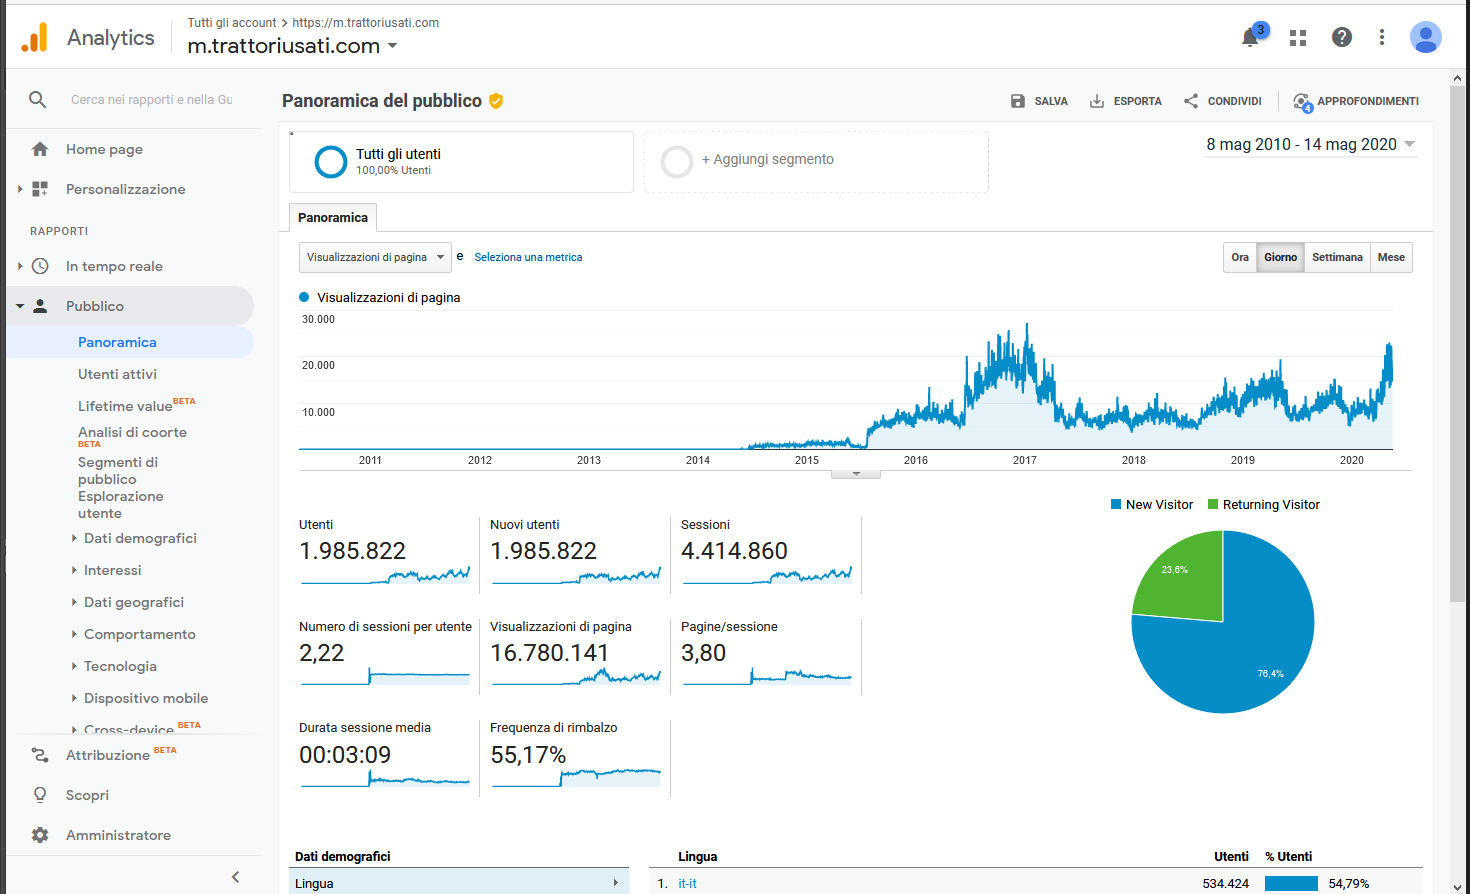Select the Lingua demographic row

pos(459,883)
